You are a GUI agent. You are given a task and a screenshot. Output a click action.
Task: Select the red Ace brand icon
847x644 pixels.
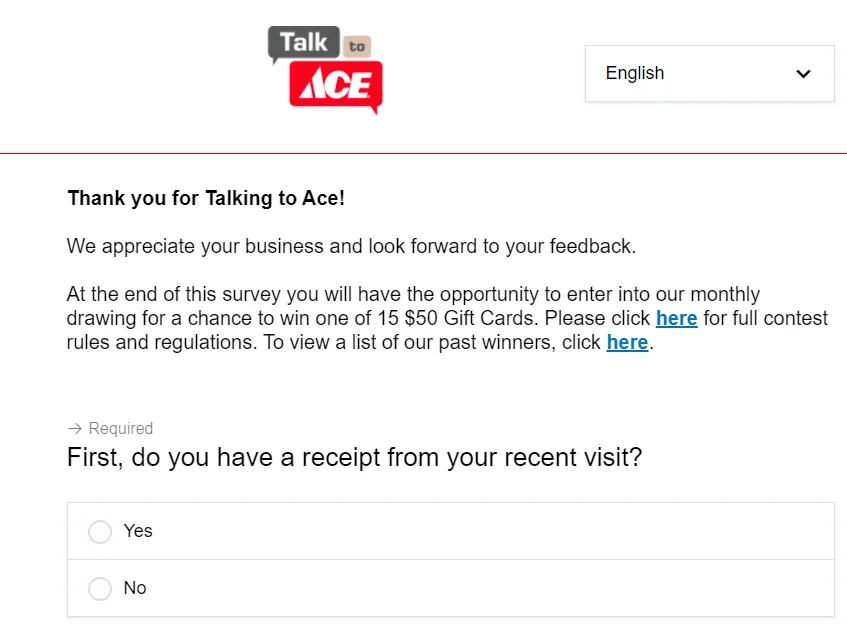338,83
